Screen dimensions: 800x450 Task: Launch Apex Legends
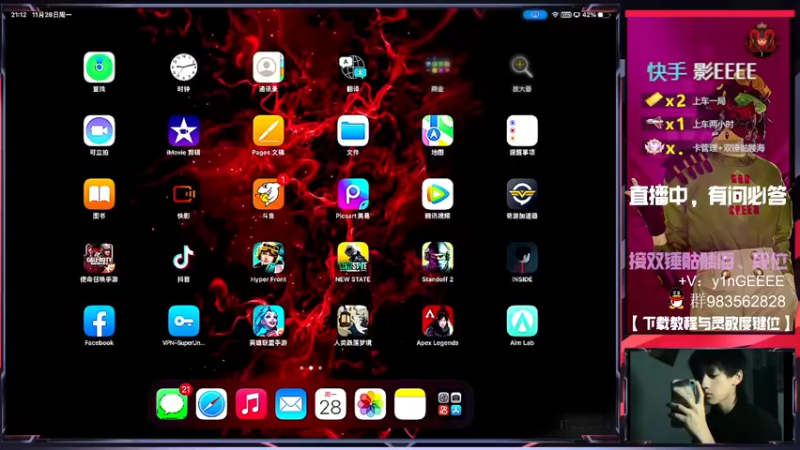(437, 321)
